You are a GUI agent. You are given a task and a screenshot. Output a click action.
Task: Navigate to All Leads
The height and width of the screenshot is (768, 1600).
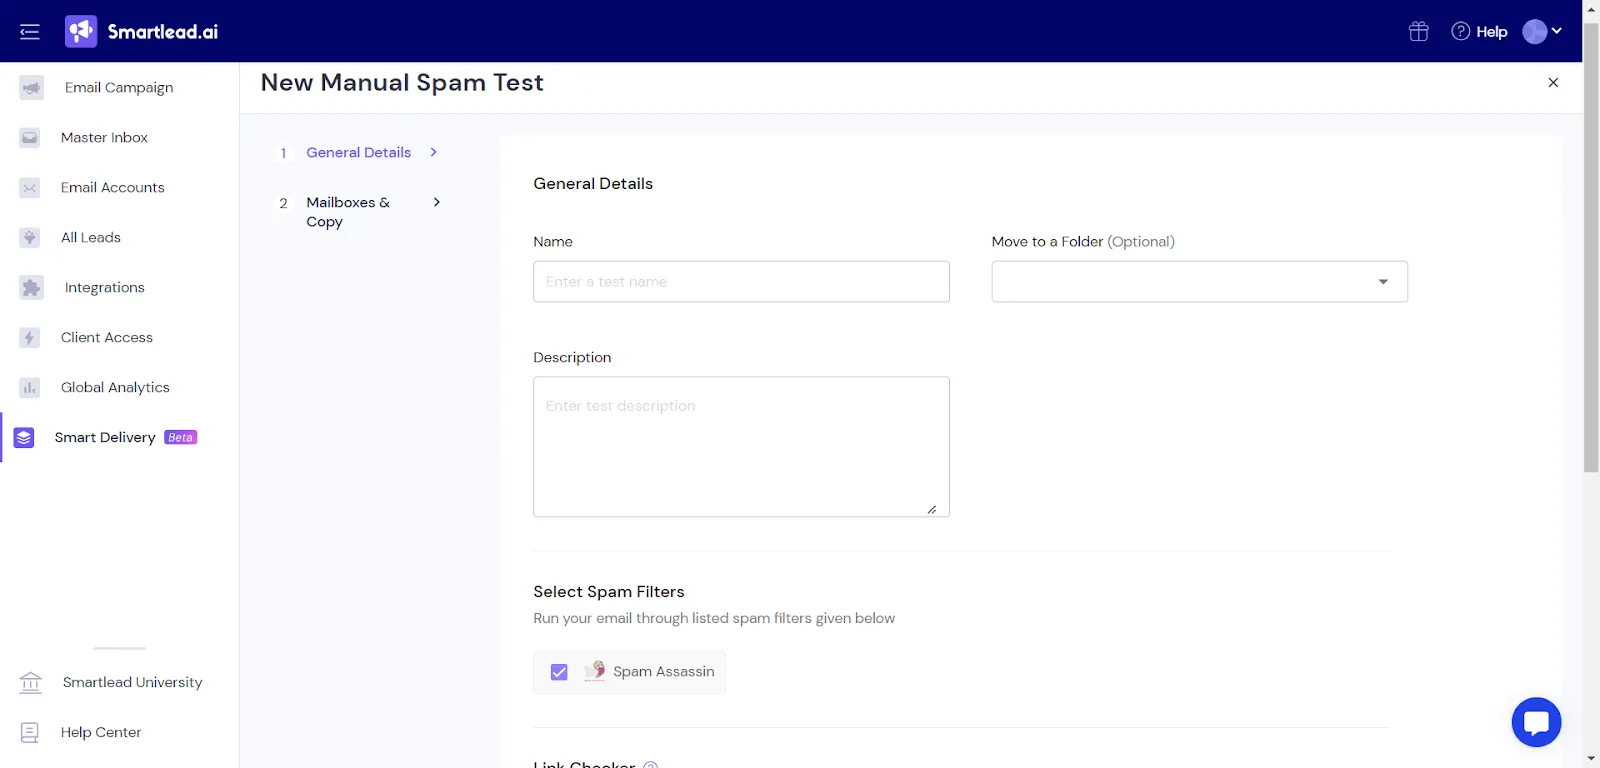90,238
